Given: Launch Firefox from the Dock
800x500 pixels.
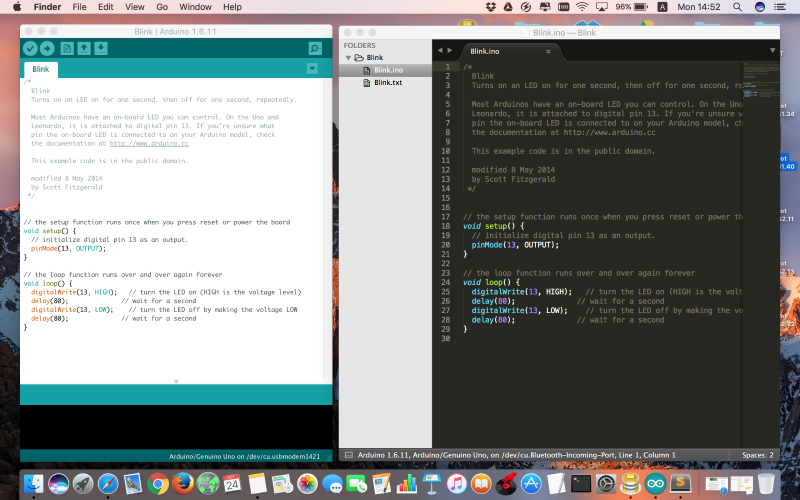Looking at the screenshot, I should [x=183, y=483].
